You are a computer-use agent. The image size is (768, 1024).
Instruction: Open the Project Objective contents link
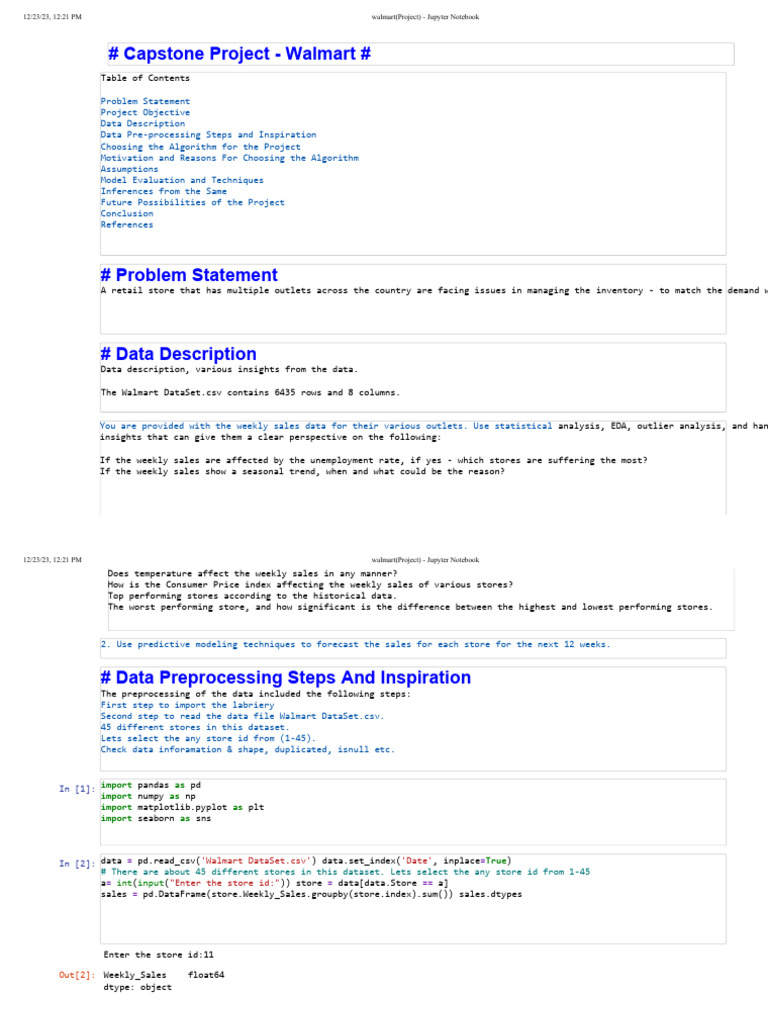[145, 112]
